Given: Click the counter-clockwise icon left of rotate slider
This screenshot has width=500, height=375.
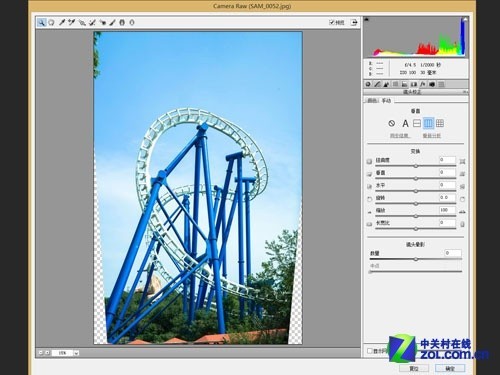Looking at the screenshot, I should tap(369, 199).
